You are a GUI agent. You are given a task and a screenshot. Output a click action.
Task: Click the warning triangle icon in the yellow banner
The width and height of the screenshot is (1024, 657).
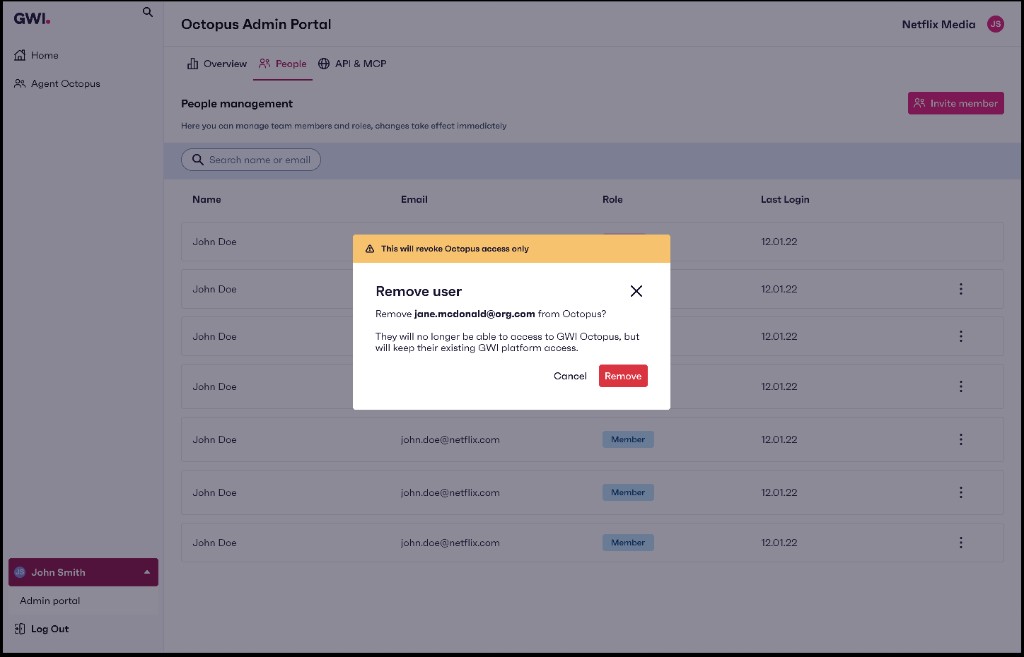(x=370, y=249)
